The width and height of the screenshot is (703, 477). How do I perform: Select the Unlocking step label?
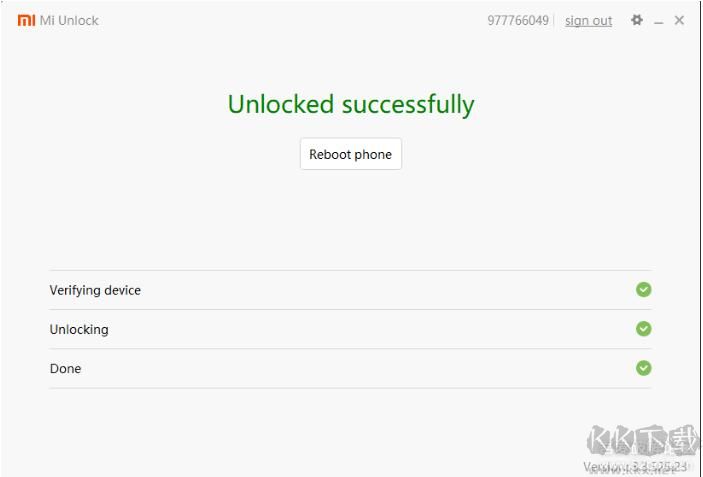click(79, 330)
